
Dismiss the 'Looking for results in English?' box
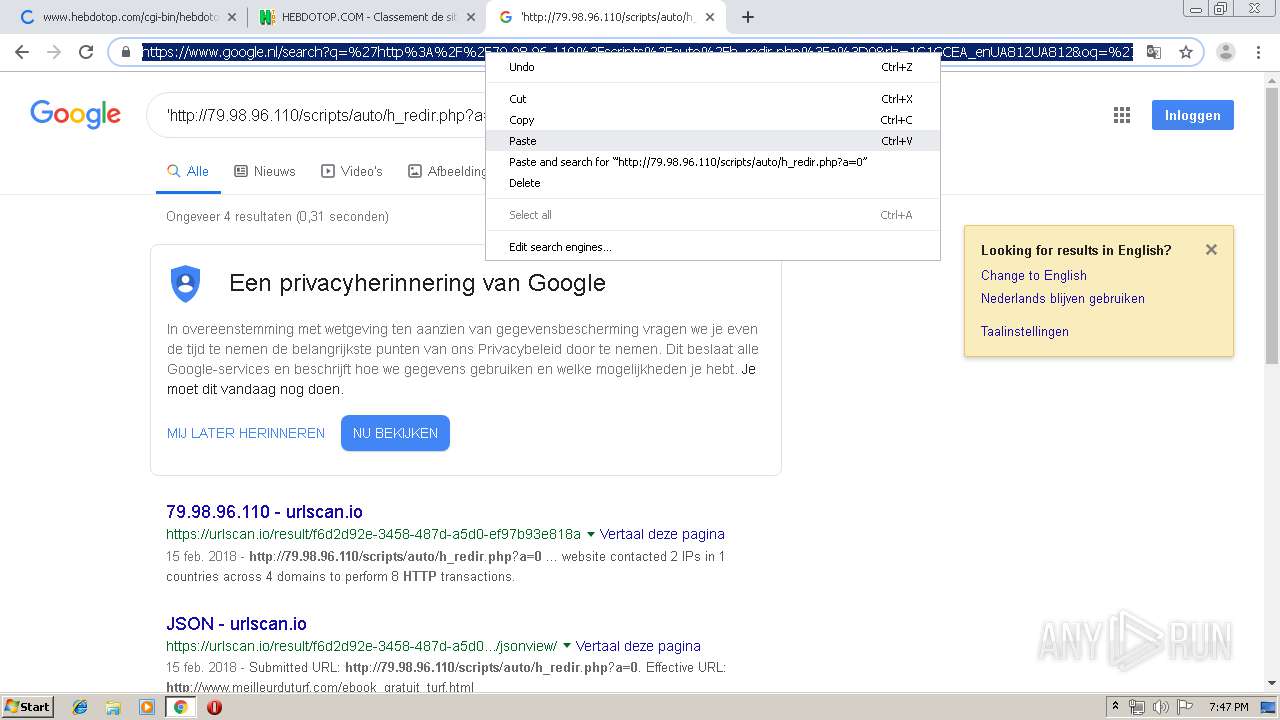pyautogui.click(x=1211, y=250)
